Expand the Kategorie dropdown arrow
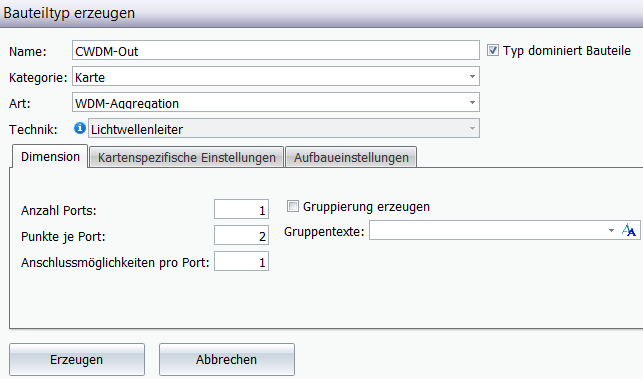The width and height of the screenshot is (643, 379). coord(472,77)
